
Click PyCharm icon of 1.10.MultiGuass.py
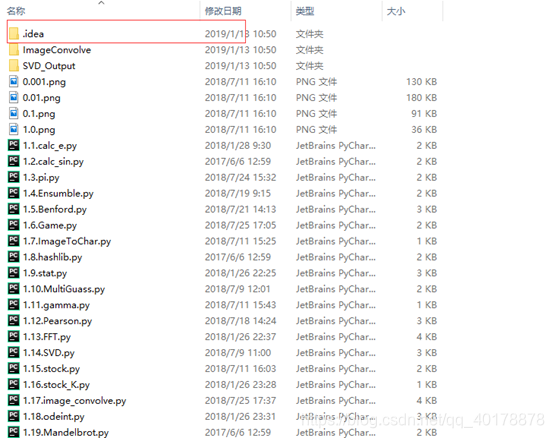point(13,289)
